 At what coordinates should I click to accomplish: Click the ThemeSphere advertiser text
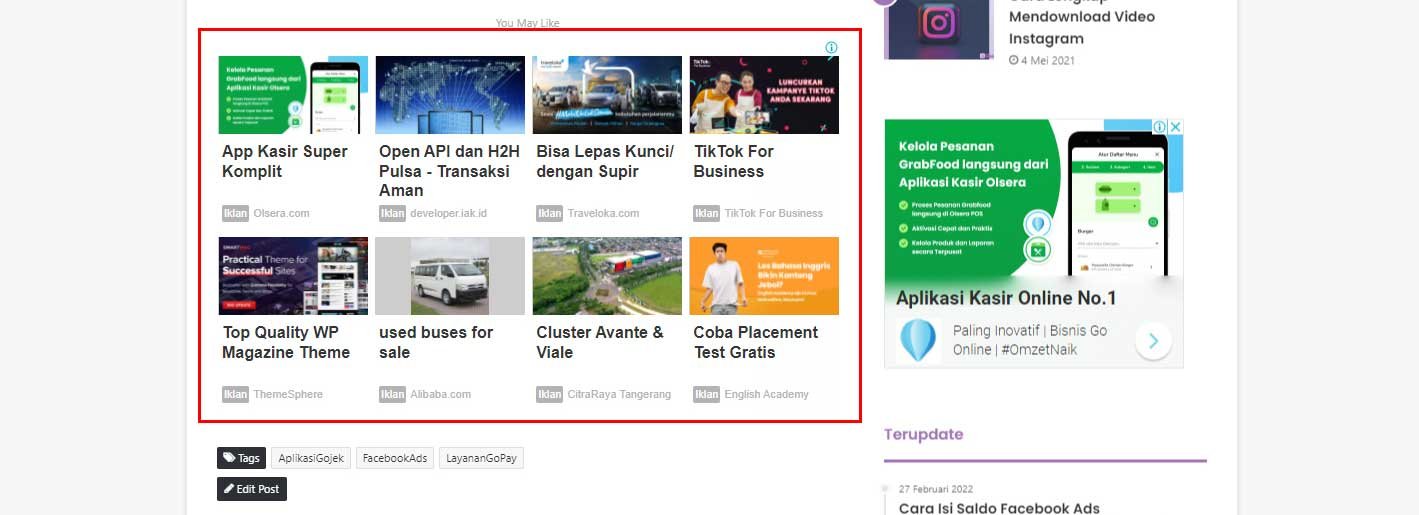288,394
